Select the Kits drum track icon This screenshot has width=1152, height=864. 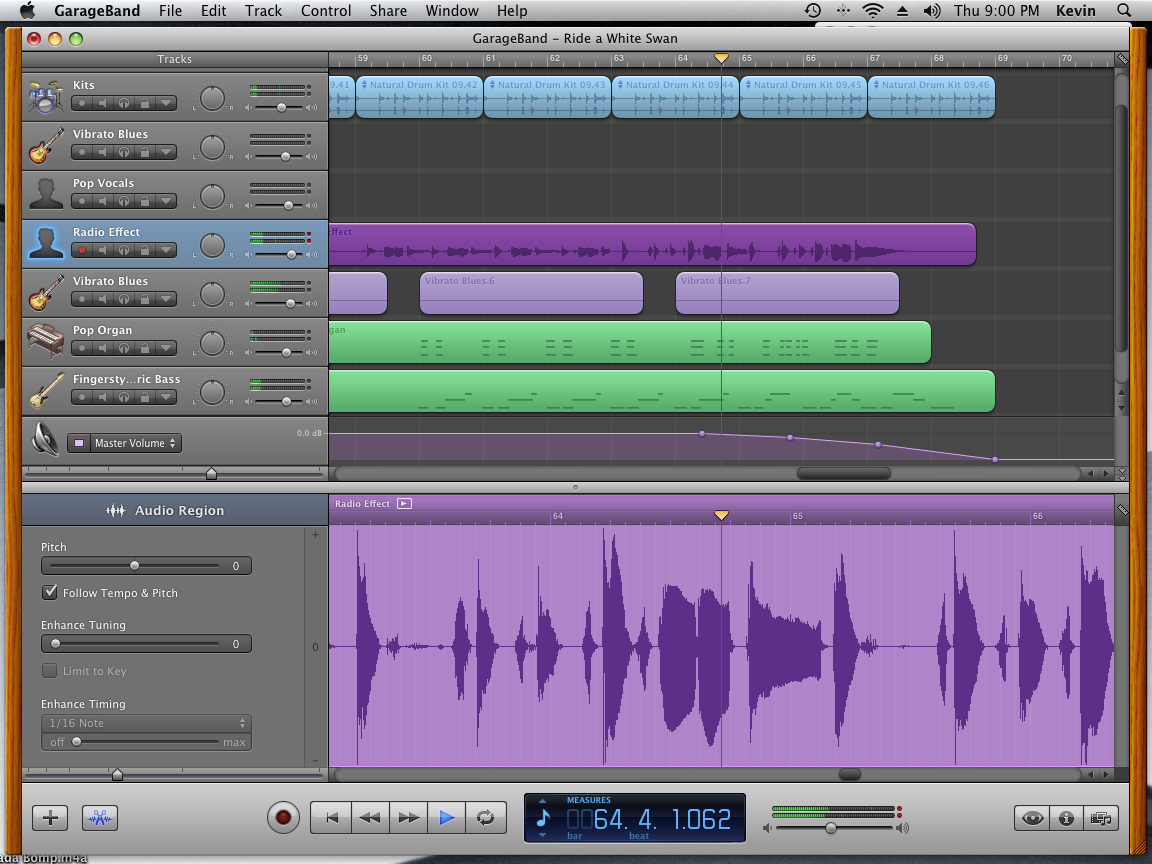(46, 96)
